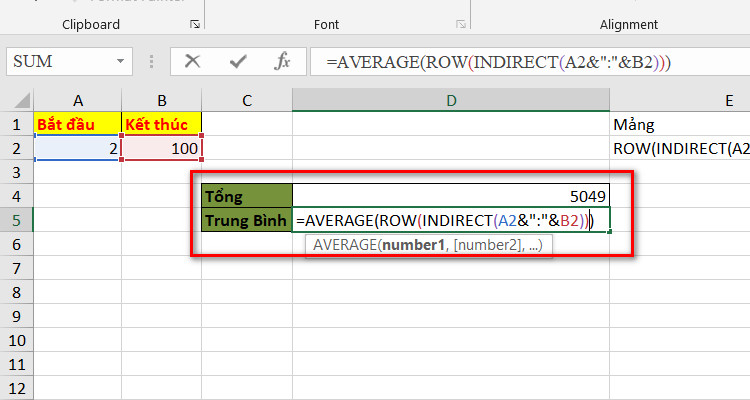Viewport: 750px width, 400px height.
Task: Select row 4 header
Action: pos(17,196)
